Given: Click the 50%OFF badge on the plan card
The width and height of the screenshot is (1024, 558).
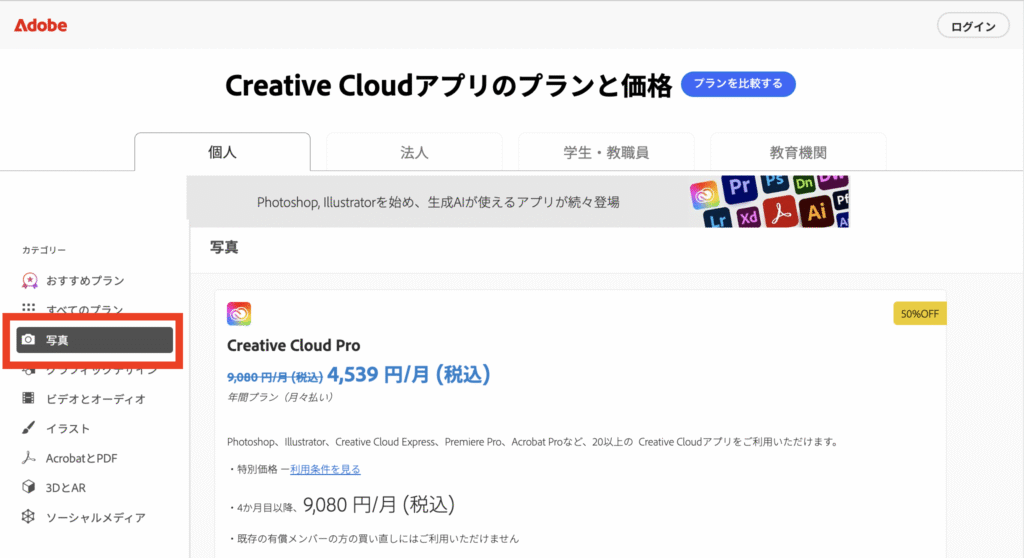Looking at the screenshot, I should (x=919, y=313).
